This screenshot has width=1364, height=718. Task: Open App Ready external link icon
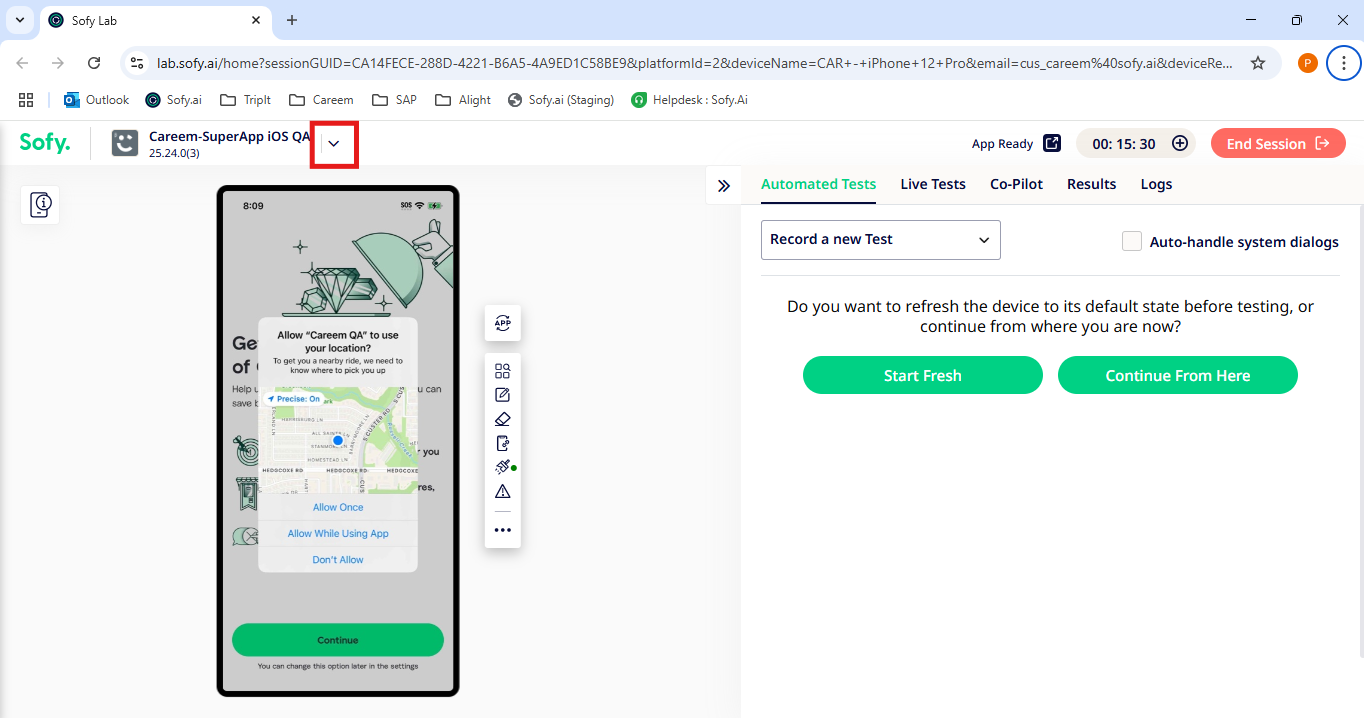(x=1052, y=143)
